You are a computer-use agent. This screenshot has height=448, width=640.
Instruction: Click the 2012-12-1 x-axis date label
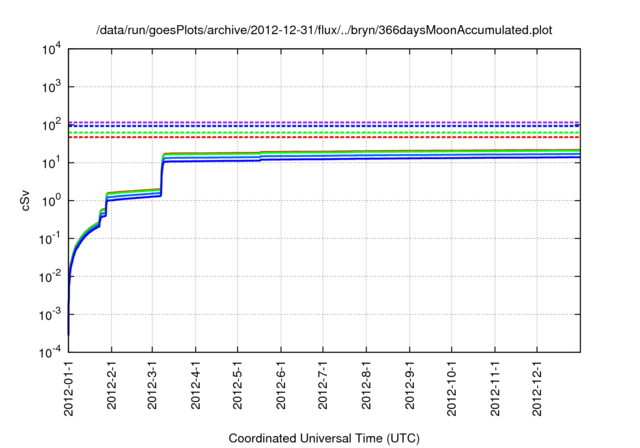point(537,388)
